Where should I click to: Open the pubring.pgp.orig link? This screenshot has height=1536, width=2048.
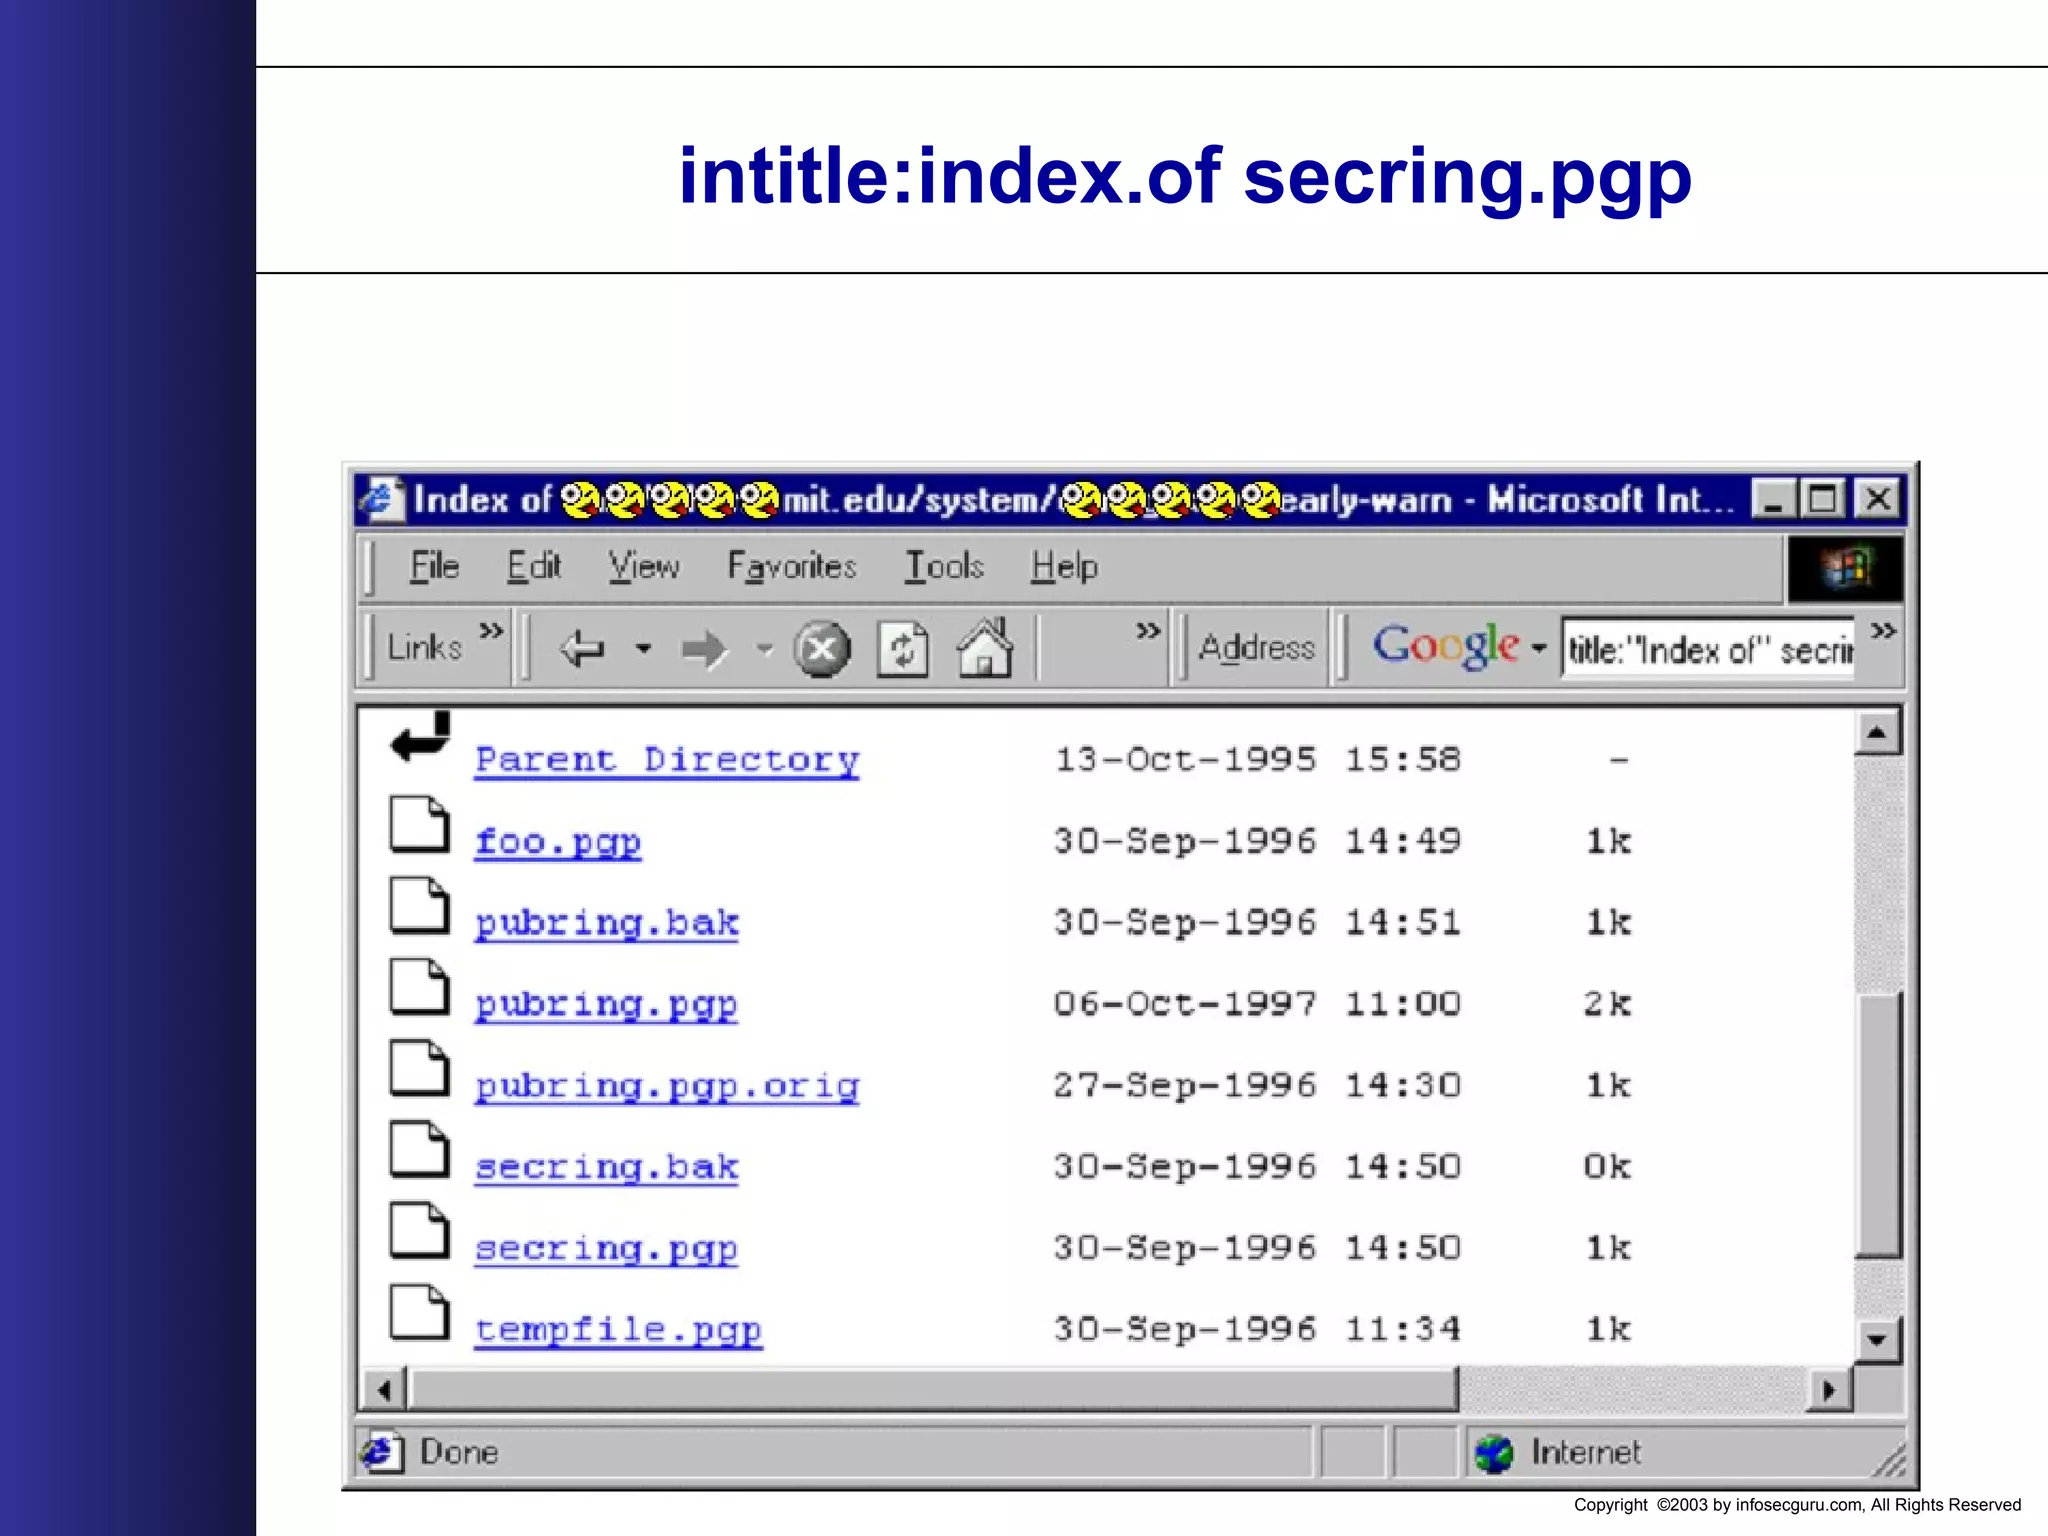click(667, 1086)
